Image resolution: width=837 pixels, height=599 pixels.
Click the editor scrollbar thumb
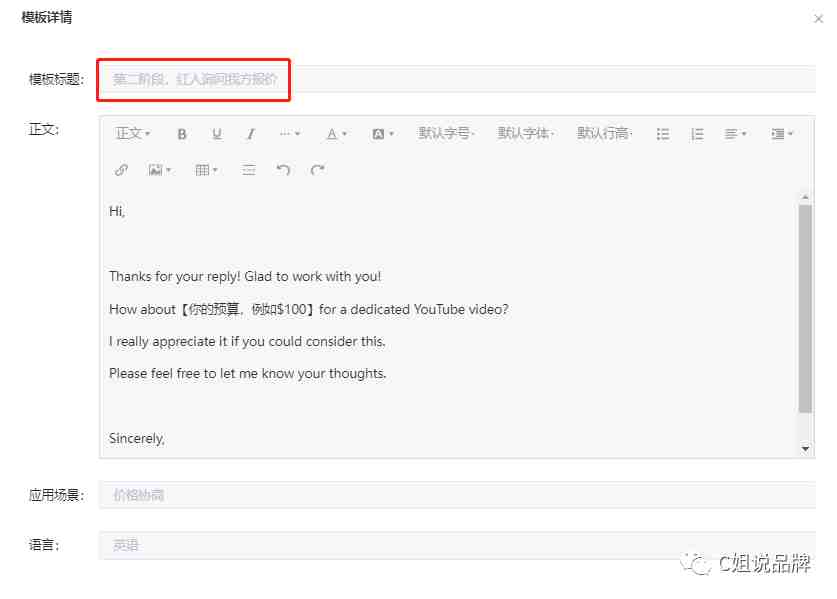coord(805,309)
